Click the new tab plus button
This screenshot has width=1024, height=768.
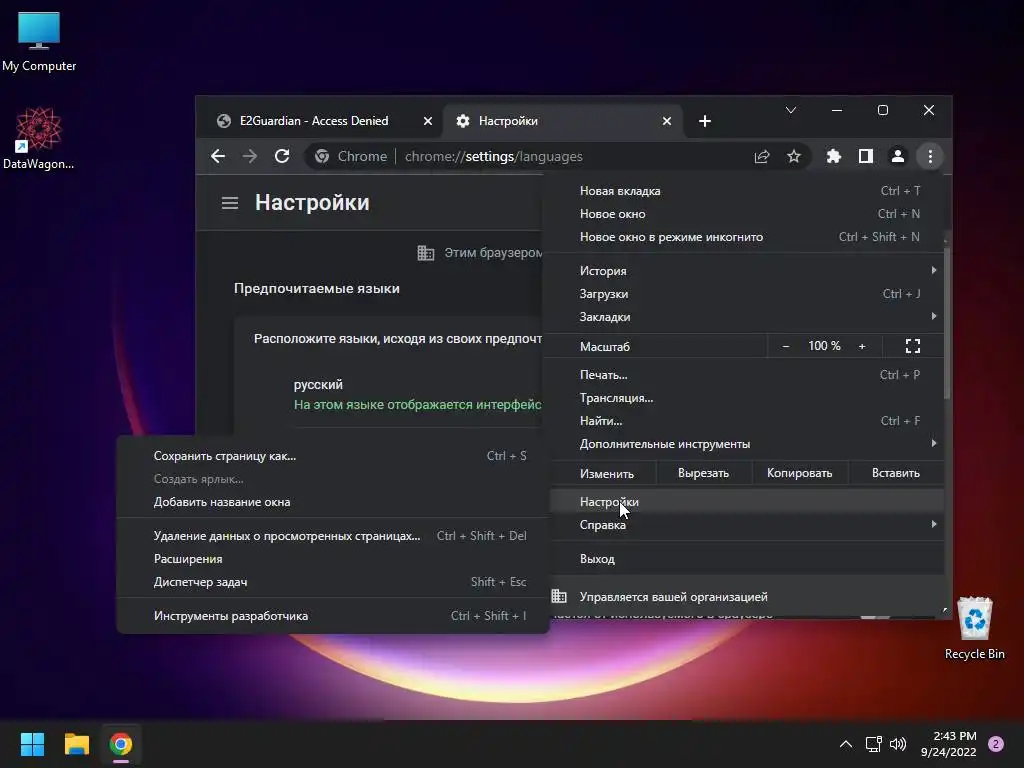pos(705,121)
